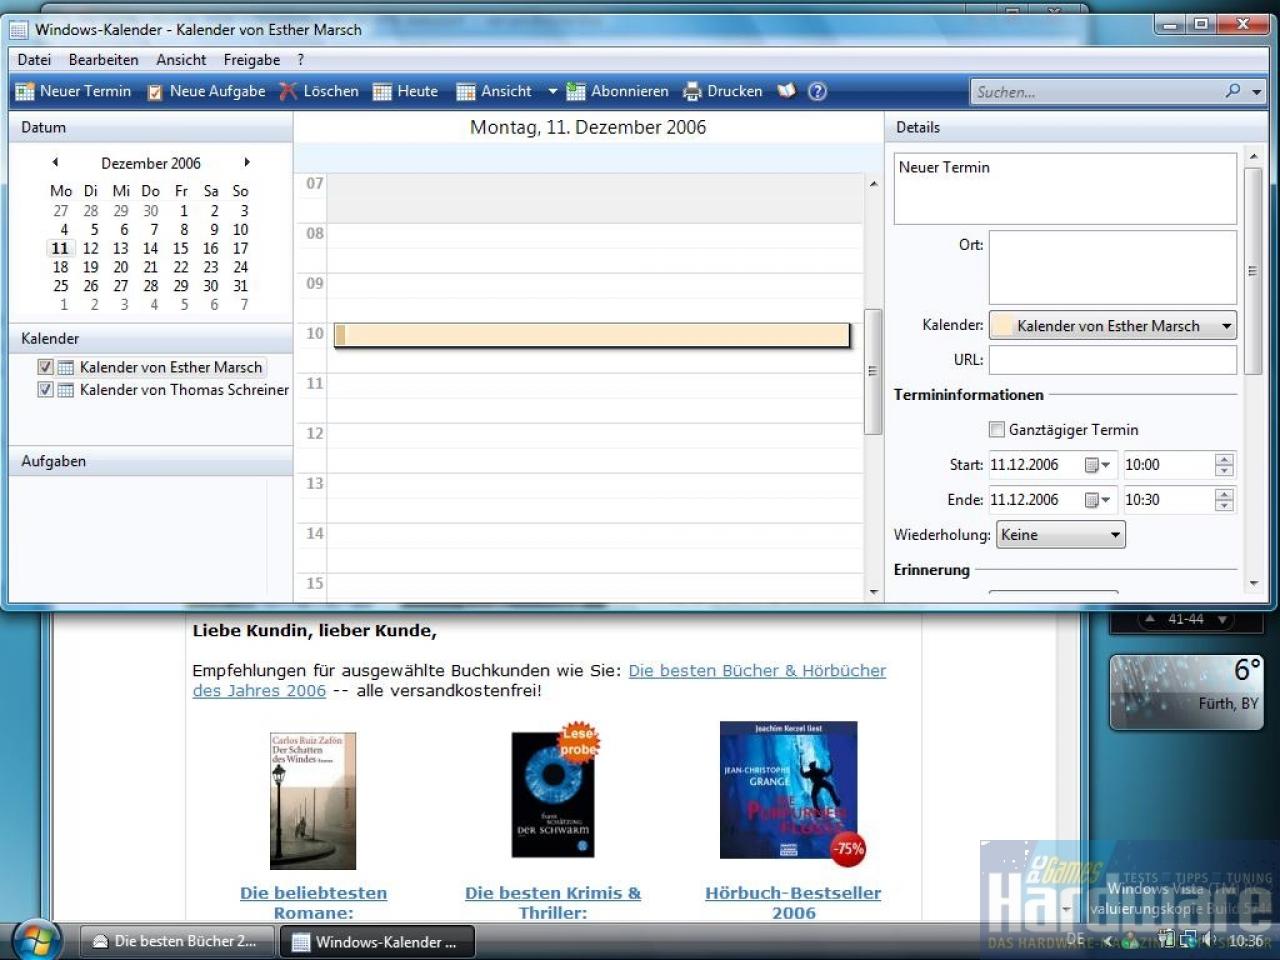Select 24 in December mini calendar
Screen dimensions: 1280x960
tap(240, 267)
